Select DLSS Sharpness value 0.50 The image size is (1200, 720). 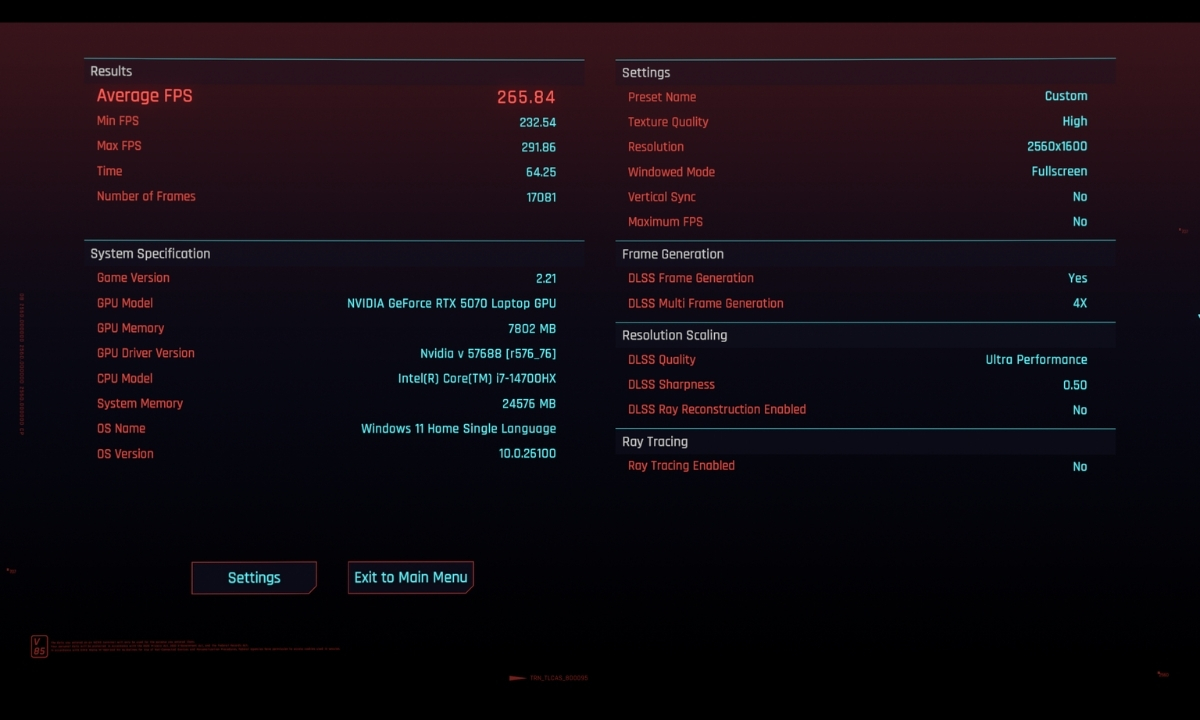click(1075, 385)
